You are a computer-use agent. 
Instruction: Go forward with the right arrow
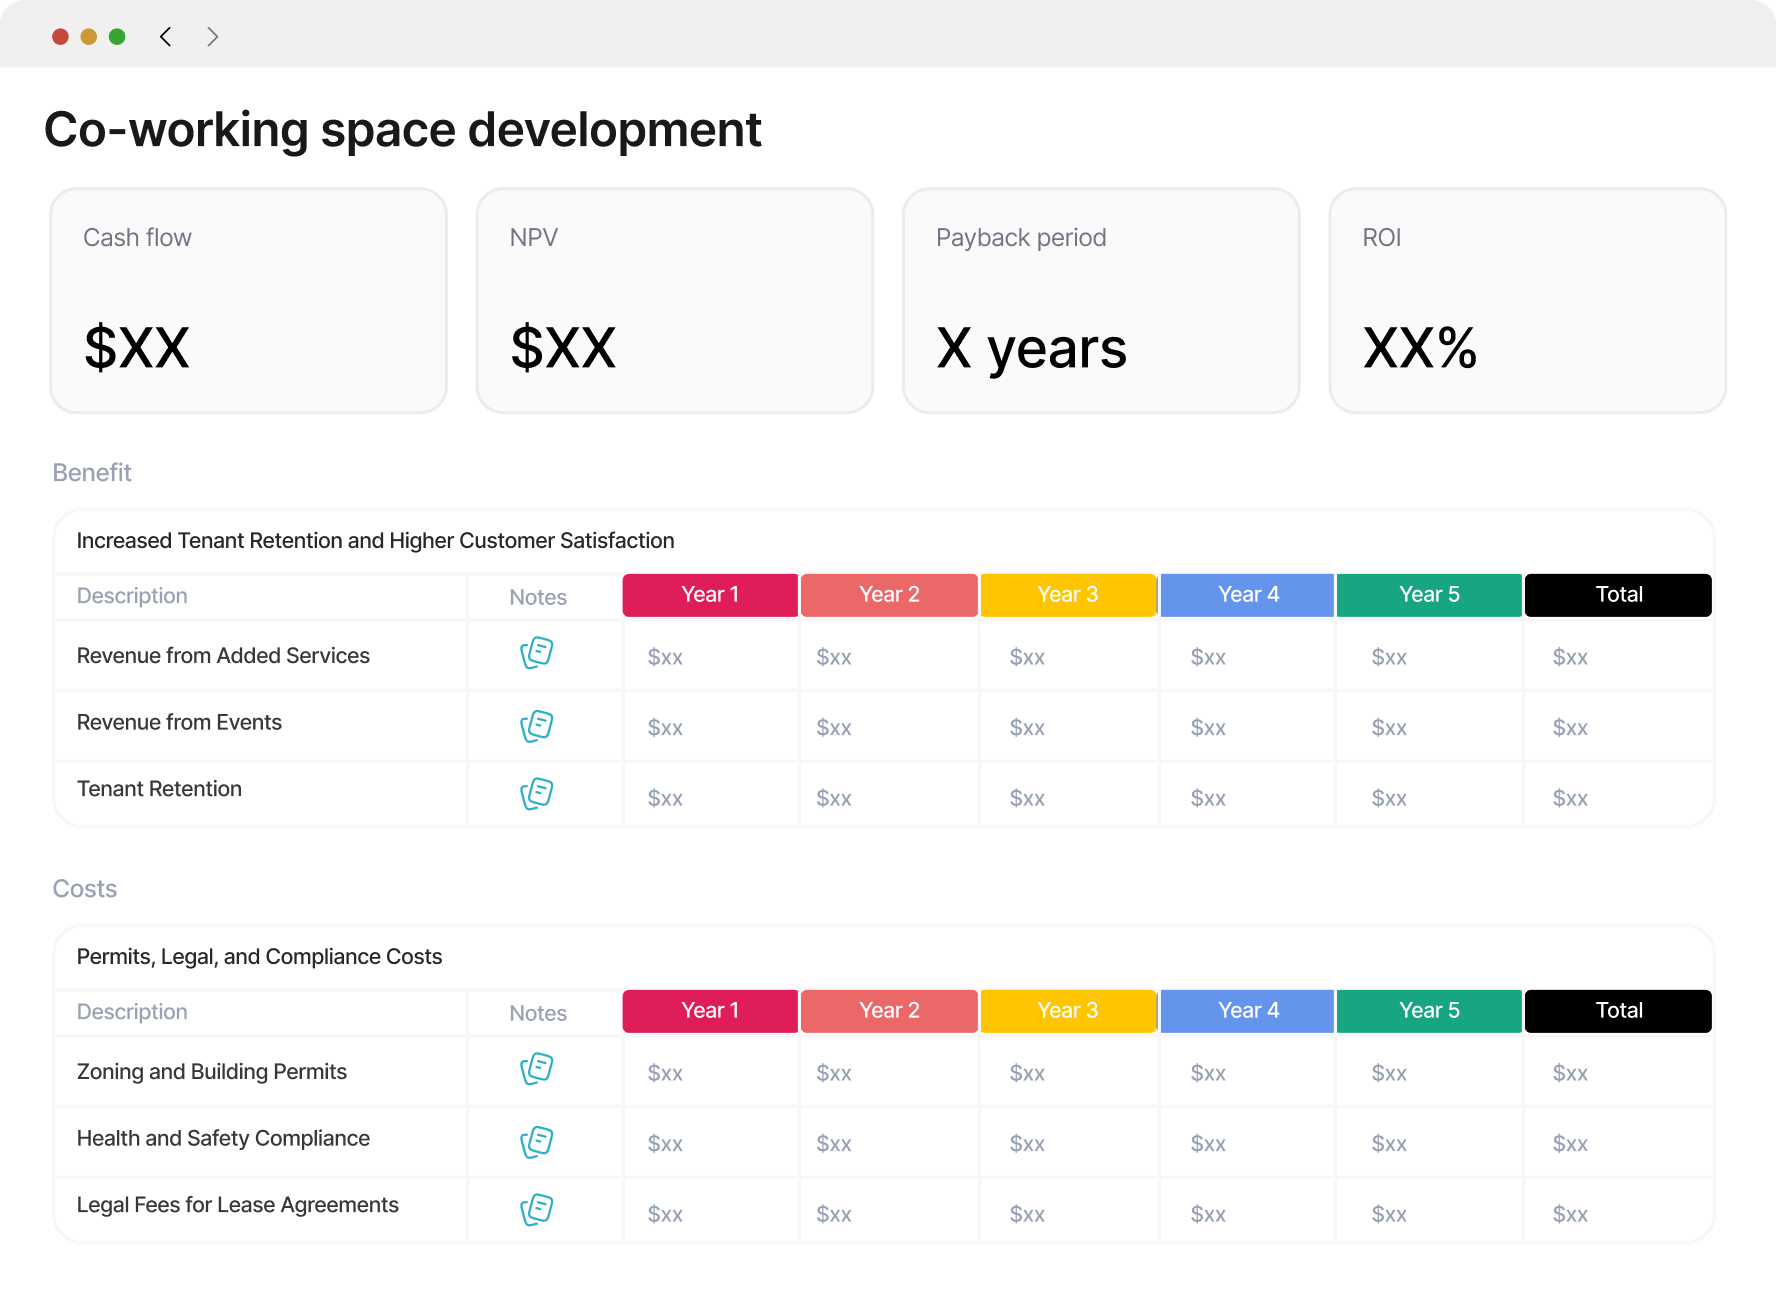(212, 37)
